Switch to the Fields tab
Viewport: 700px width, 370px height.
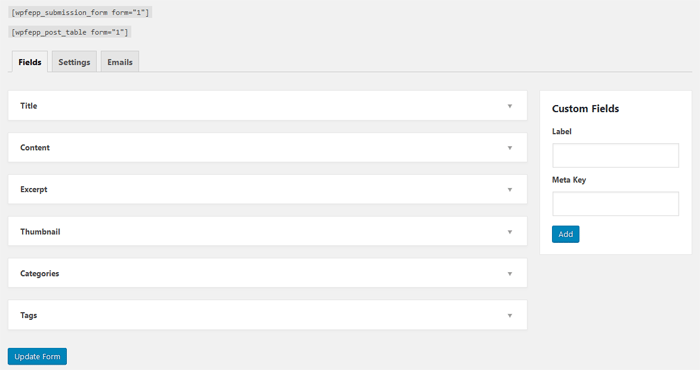[x=30, y=62]
